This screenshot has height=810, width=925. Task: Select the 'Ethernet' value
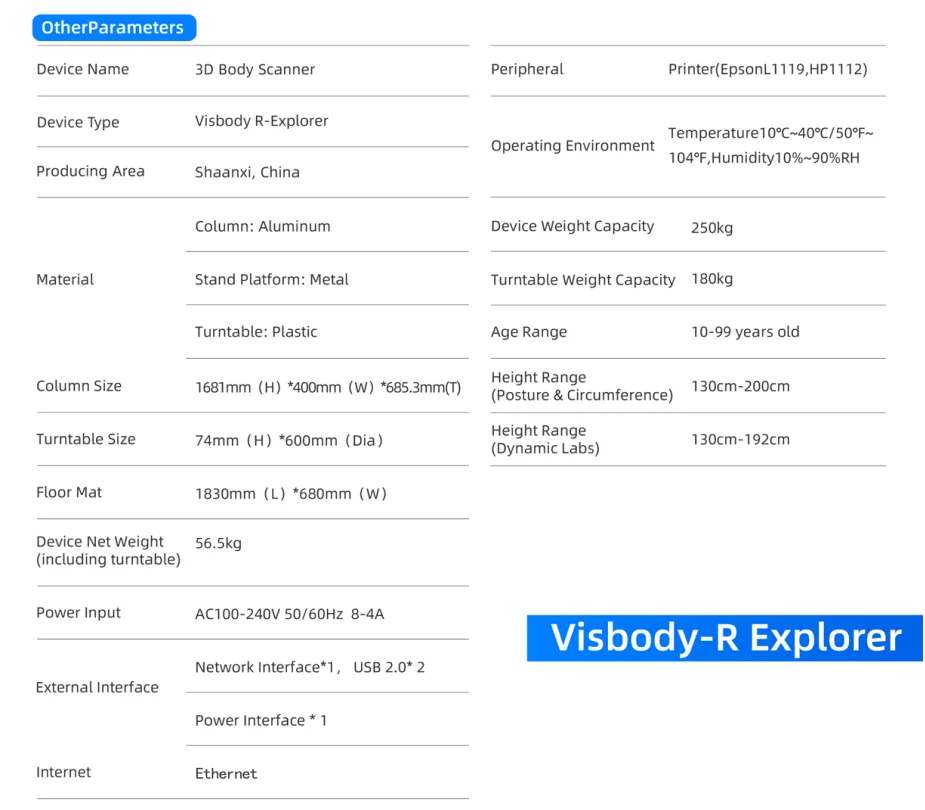226,774
